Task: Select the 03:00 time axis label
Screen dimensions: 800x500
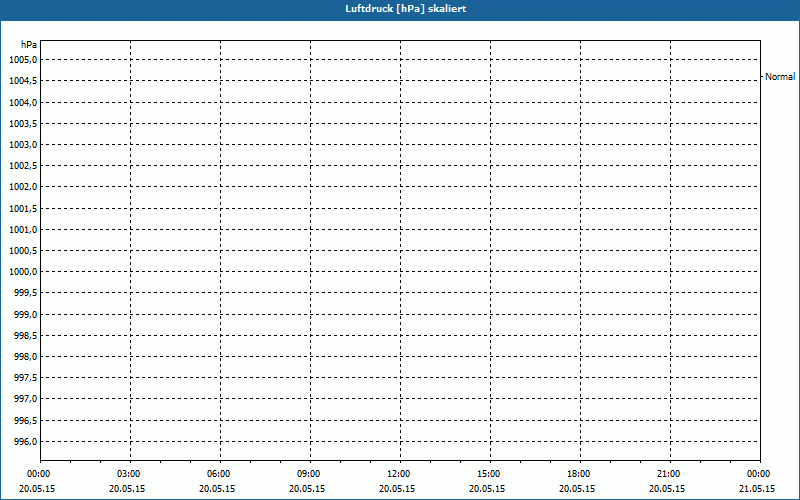Action: pyautogui.click(x=128, y=474)
